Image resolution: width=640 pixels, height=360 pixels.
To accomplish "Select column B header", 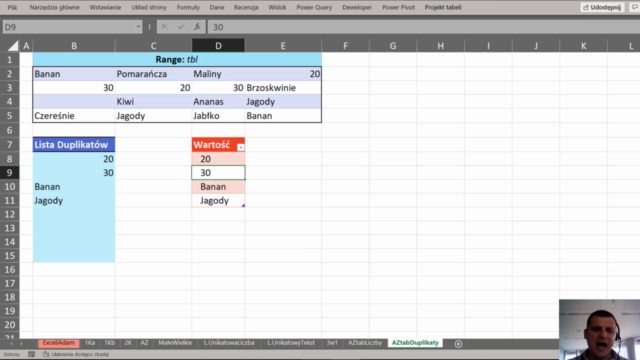I will pyautogui.click(x=74, y=46).
